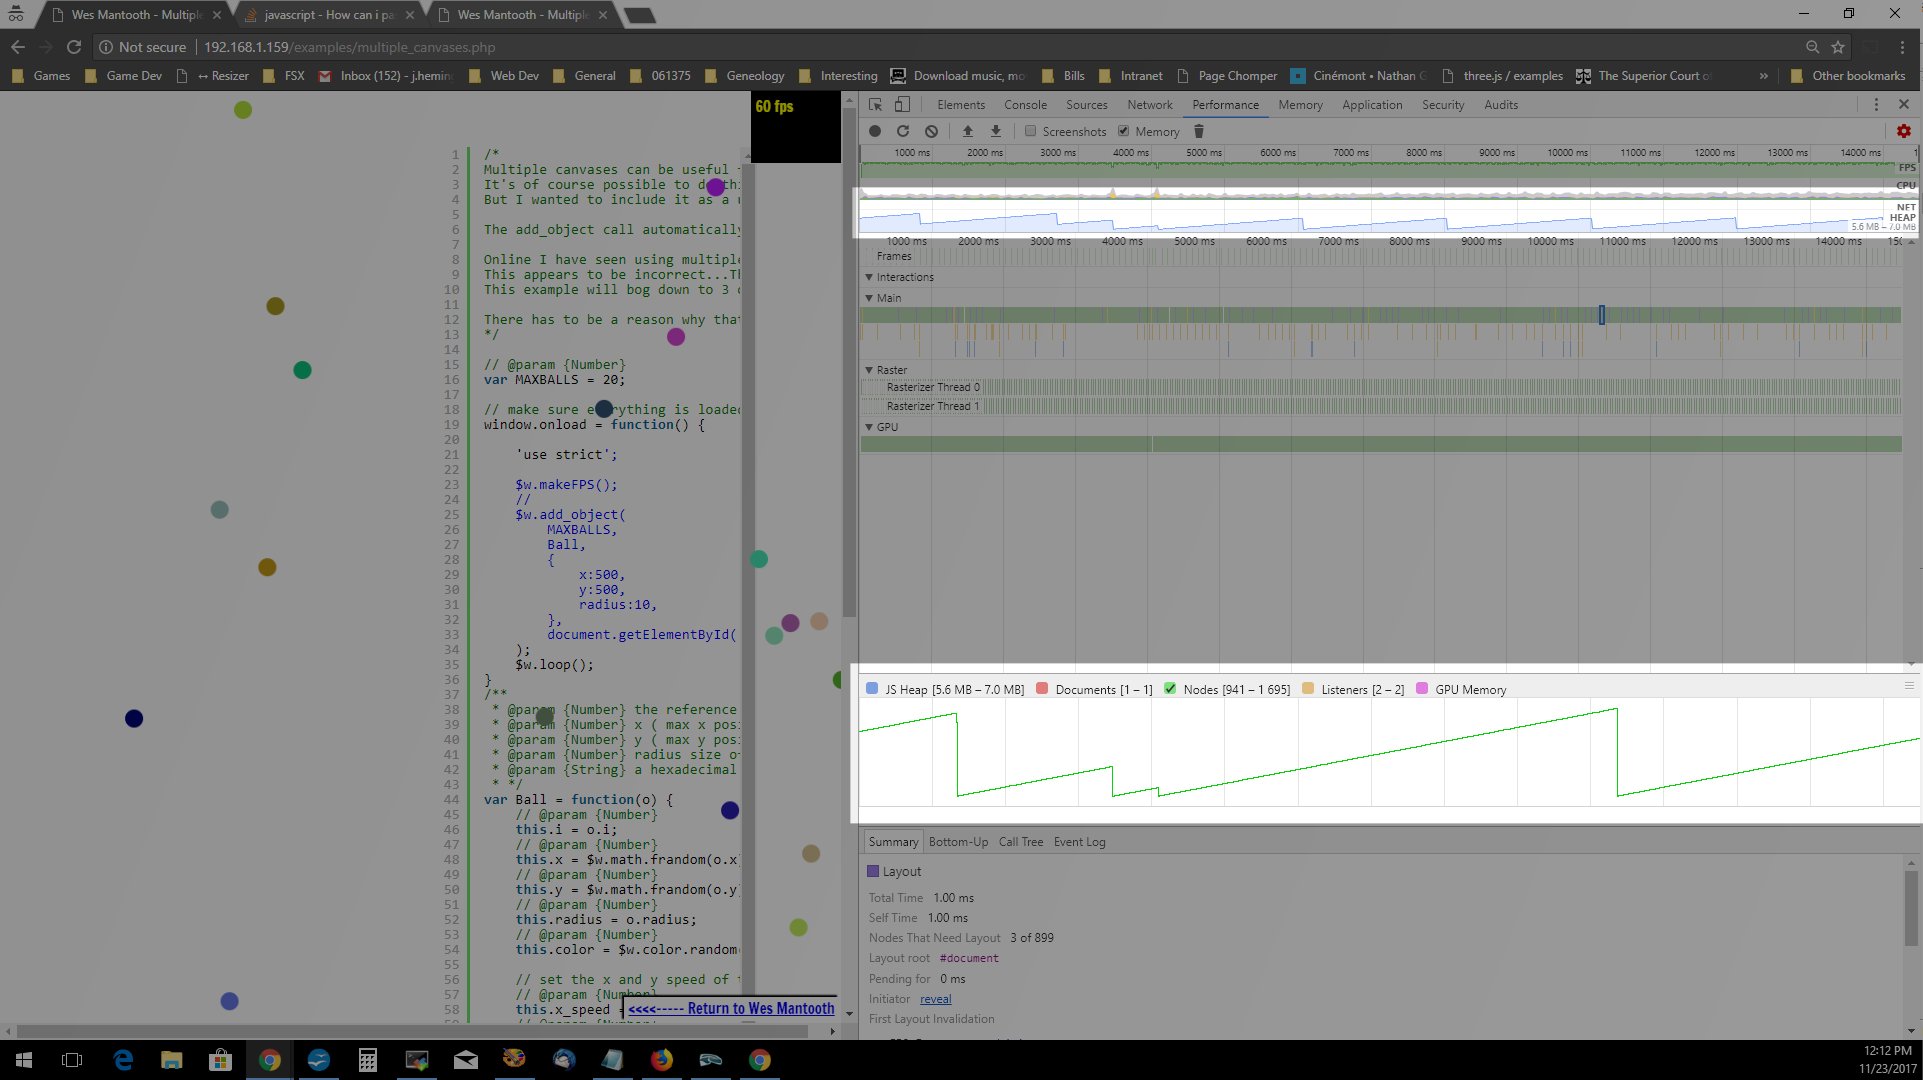Click the record performance profile button
The height and width of the screenshot is (1080, 1923).
875,131
